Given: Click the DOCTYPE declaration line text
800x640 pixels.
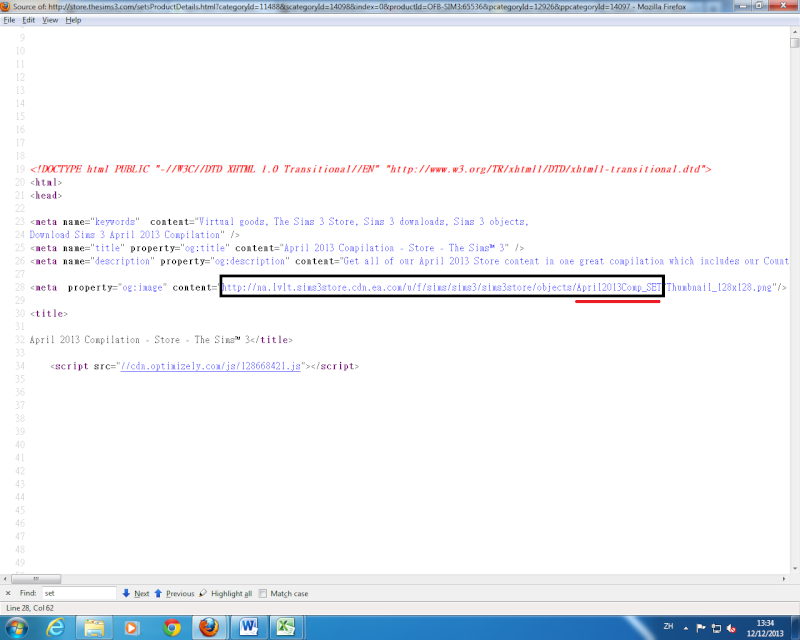Looking at the screenshot, I should (370, 169).
